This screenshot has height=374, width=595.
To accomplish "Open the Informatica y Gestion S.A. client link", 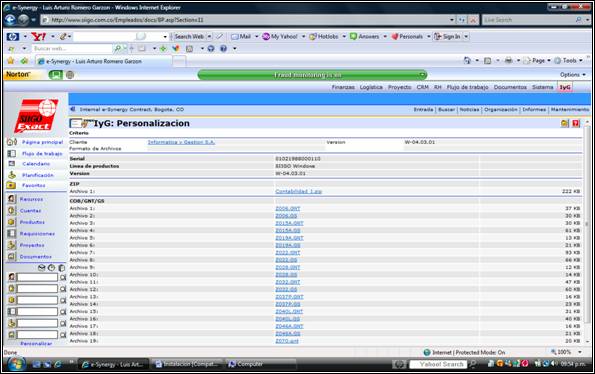I will (181, 142).
